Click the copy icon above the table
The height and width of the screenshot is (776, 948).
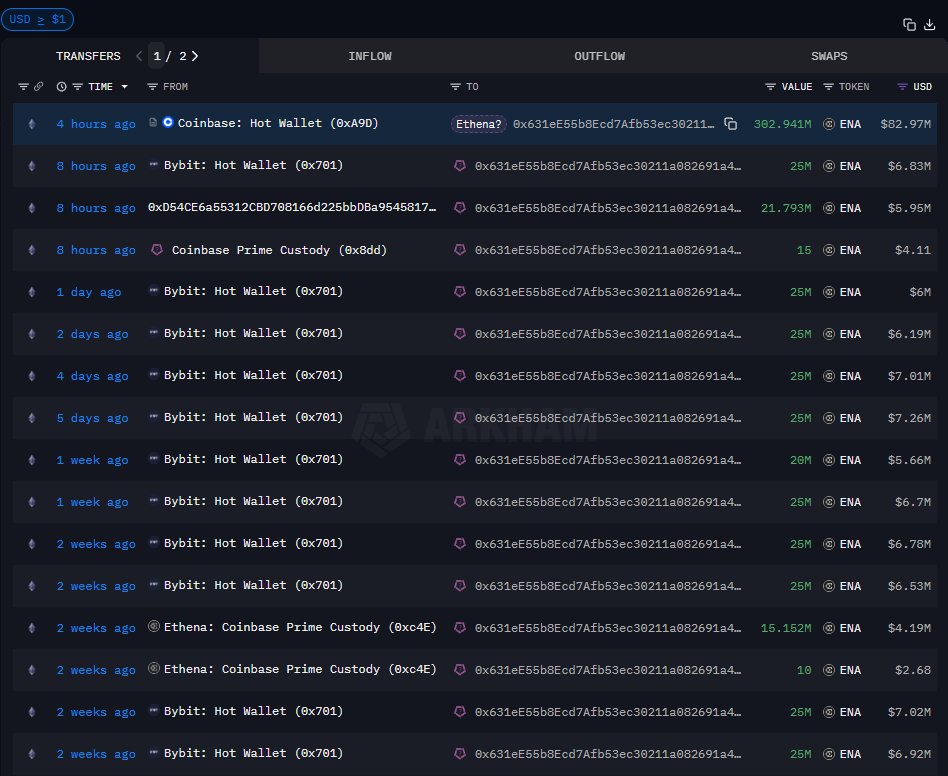[x=909, y=25]
